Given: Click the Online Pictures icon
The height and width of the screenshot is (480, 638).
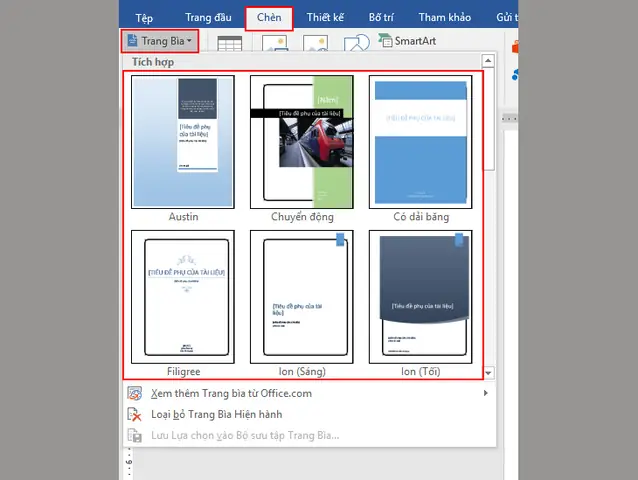Looking at the screenshot, I should (316, 44).
